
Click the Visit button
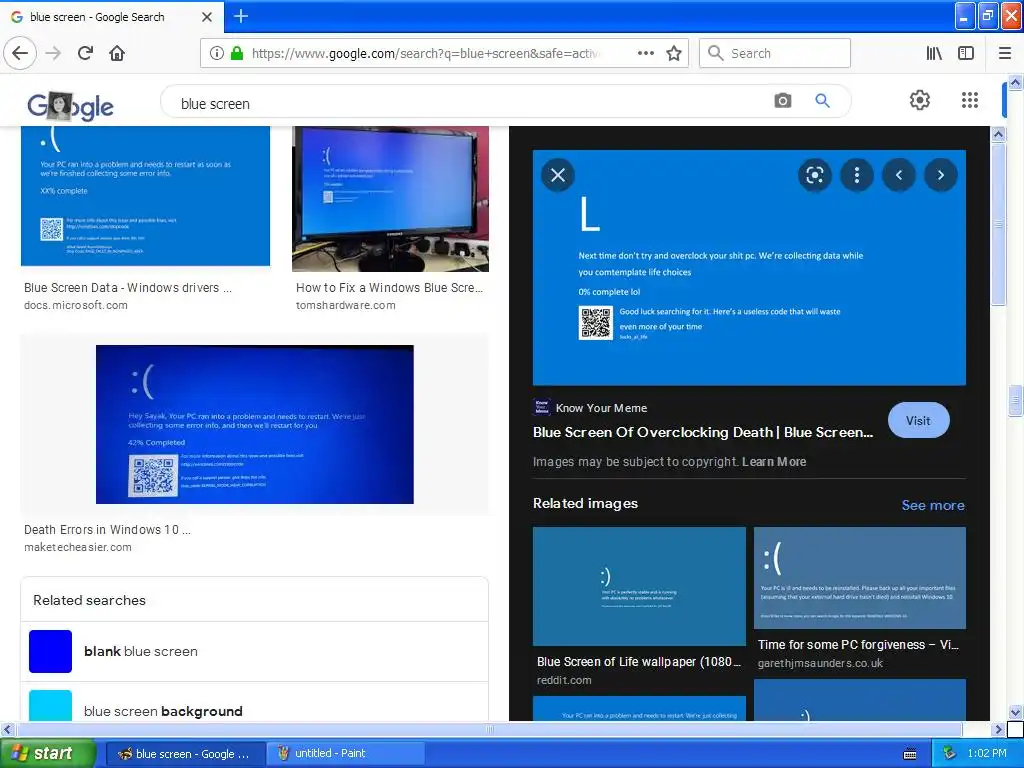(918, 421)
